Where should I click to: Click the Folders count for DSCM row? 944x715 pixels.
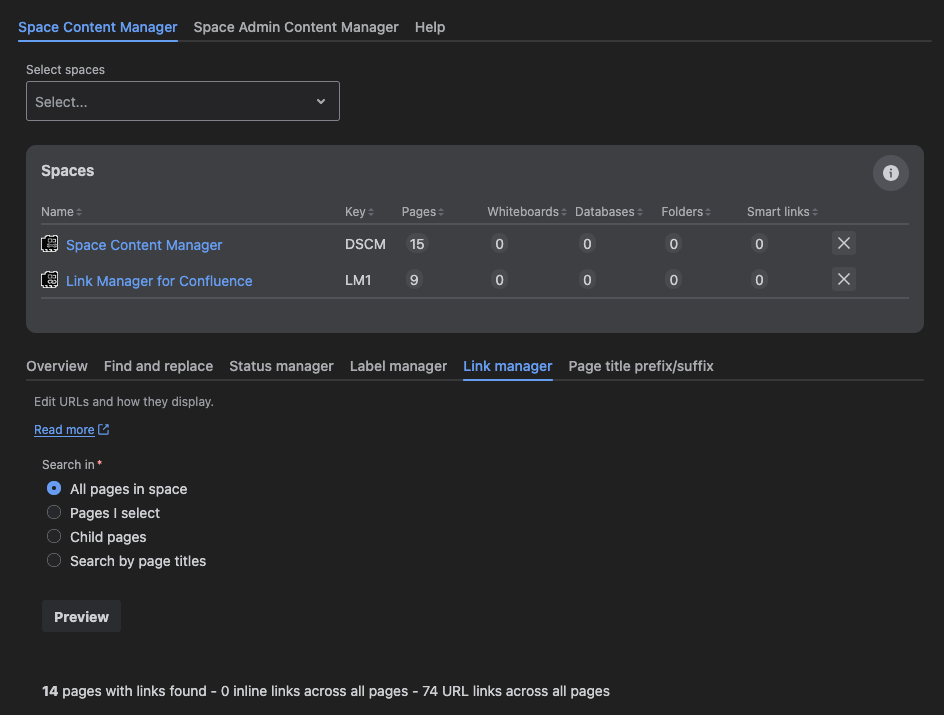coord(674,244)
